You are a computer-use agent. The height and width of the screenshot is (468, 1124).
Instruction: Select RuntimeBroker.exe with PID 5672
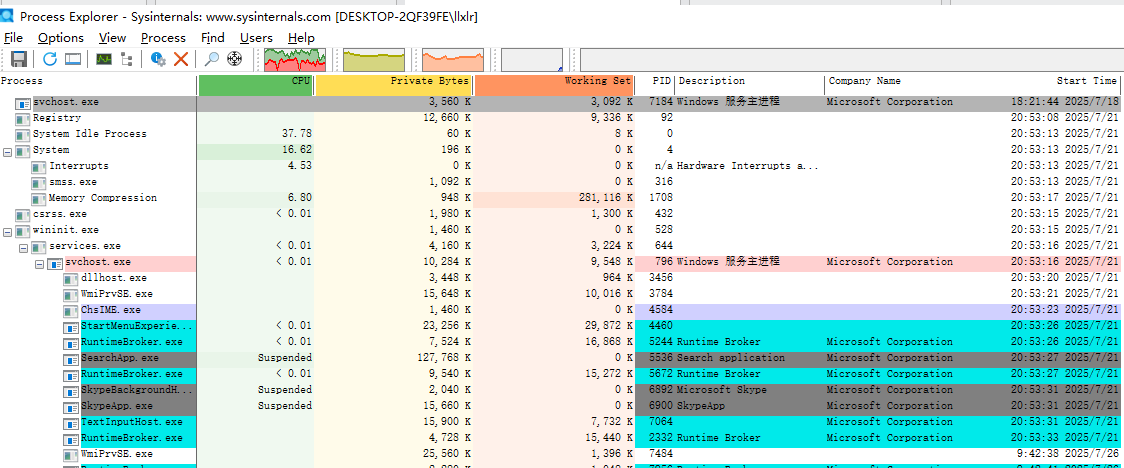pyautogui.click(x=562, y=374)
